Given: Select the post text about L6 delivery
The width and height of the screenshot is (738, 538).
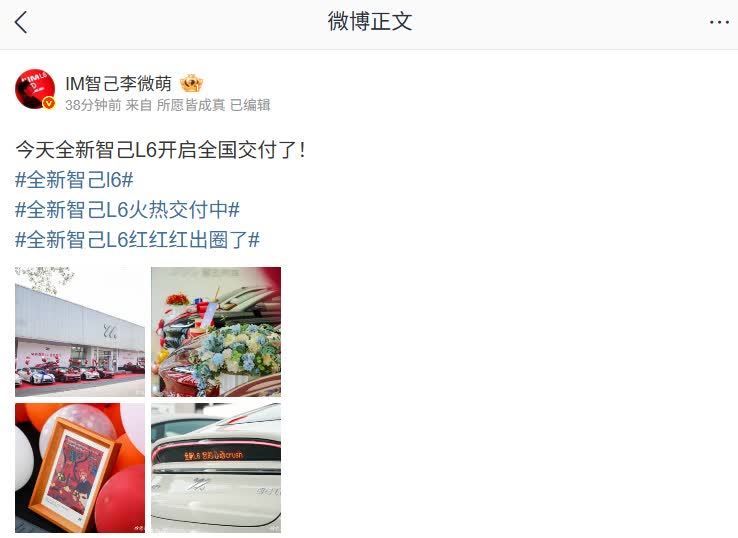Looking at the screenshot, I should tap(160, 150).
